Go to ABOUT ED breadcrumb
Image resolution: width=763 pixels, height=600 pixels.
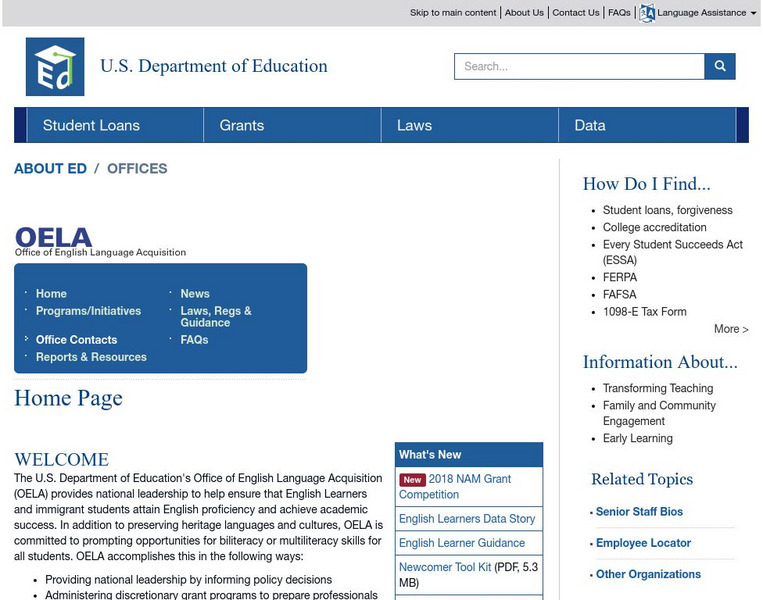click(x=50, y=168)
